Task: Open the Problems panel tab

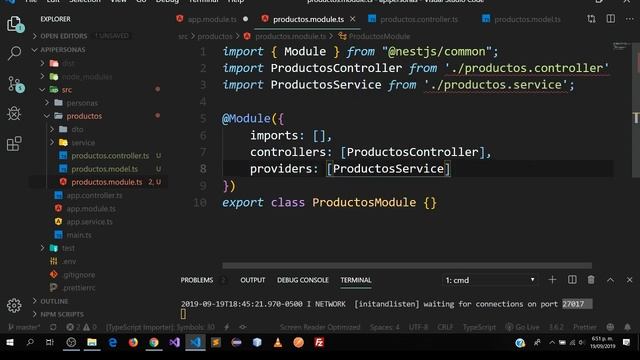Action: pos(197,280)
